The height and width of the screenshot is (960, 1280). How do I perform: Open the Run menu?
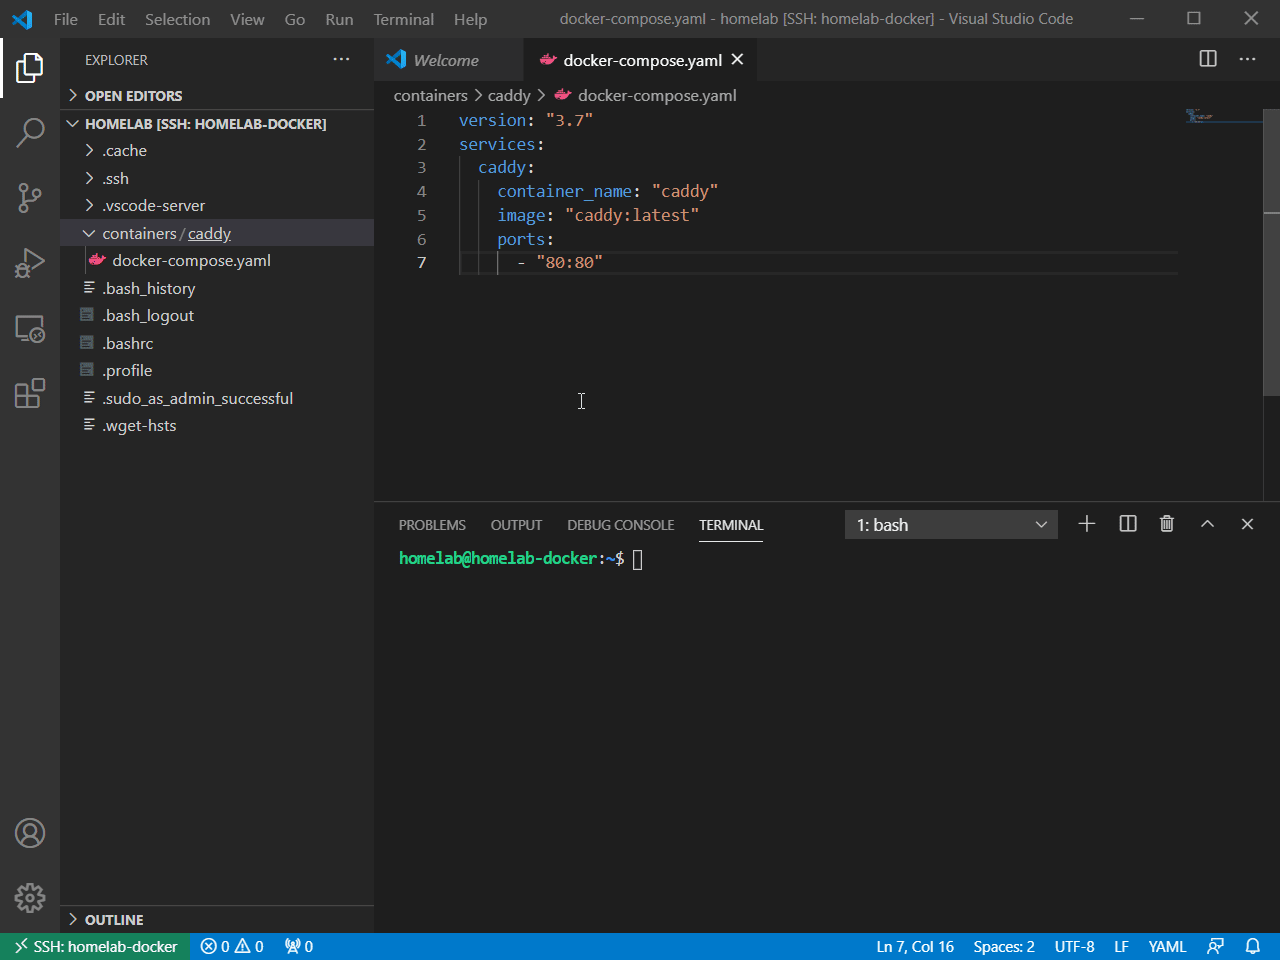click(339, 19)
